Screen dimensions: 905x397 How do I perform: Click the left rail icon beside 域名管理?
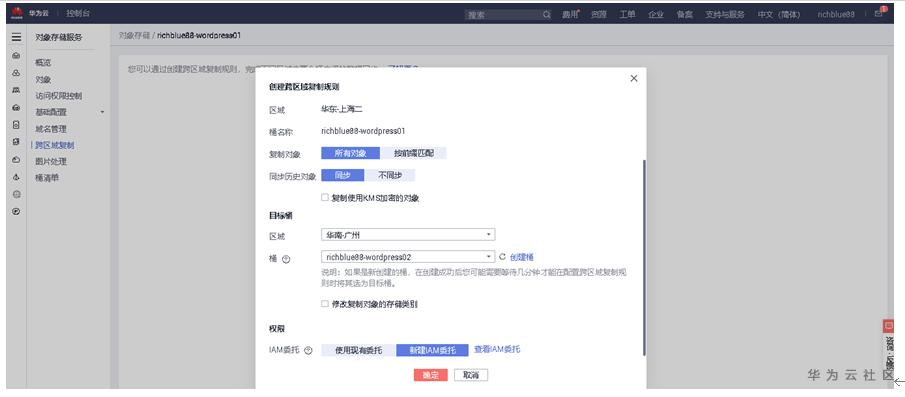16,125
